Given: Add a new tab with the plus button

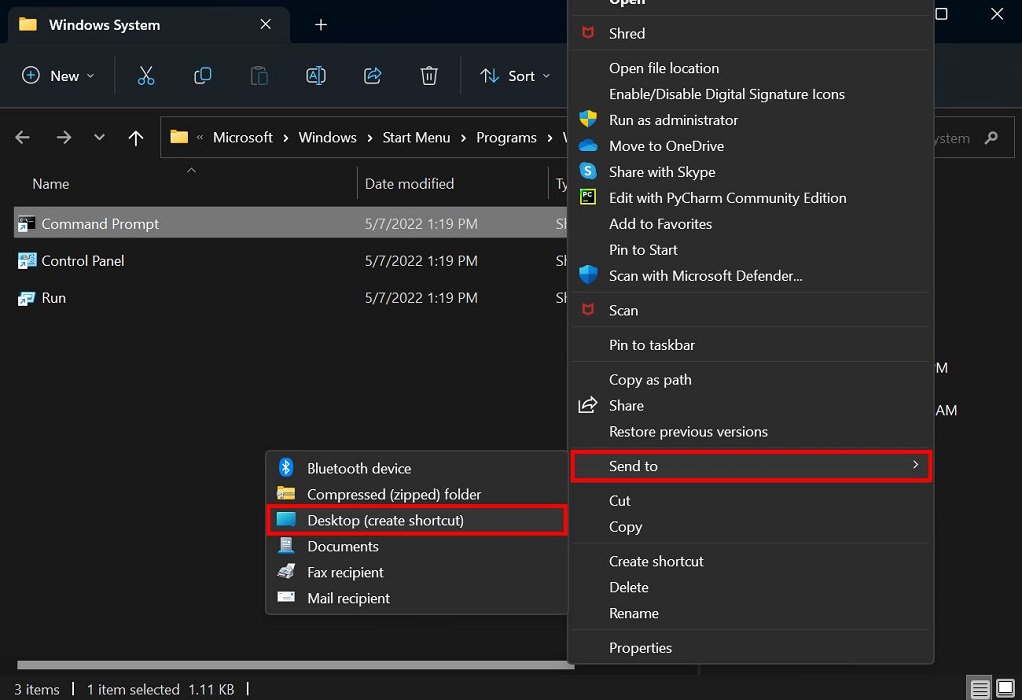Looking at the screenshot, I should 321,25.
